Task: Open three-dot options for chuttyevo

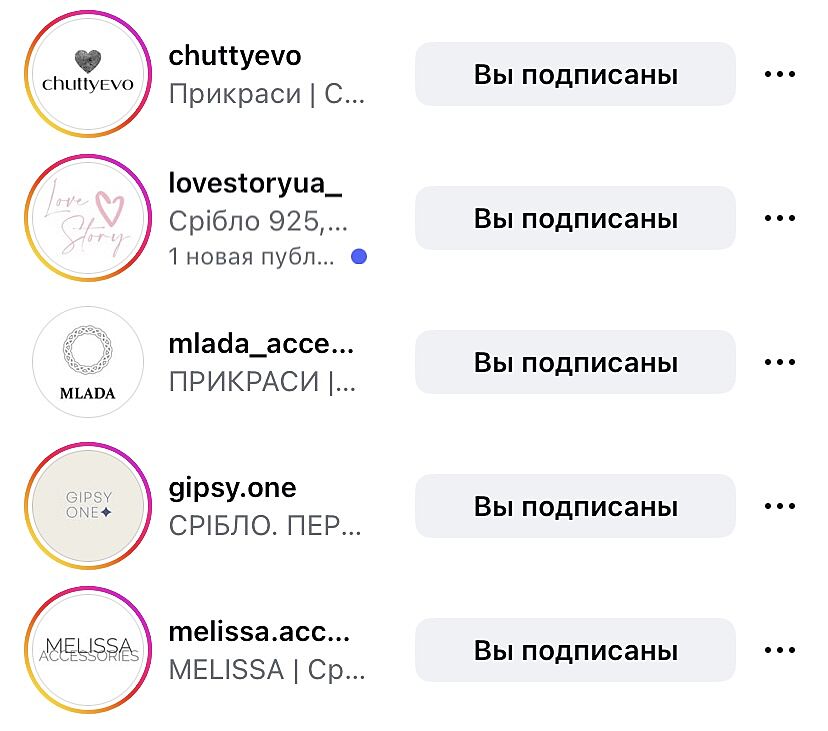Action: pos(779,75)
